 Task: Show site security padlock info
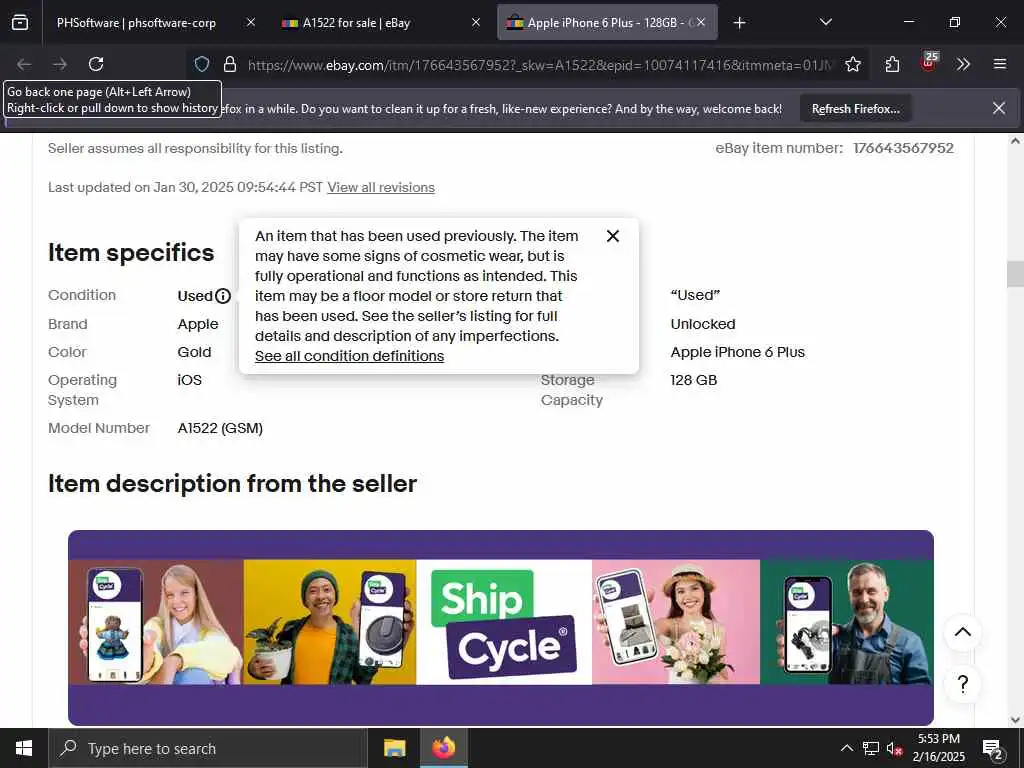pyautogui.click(x=230, y=64)
